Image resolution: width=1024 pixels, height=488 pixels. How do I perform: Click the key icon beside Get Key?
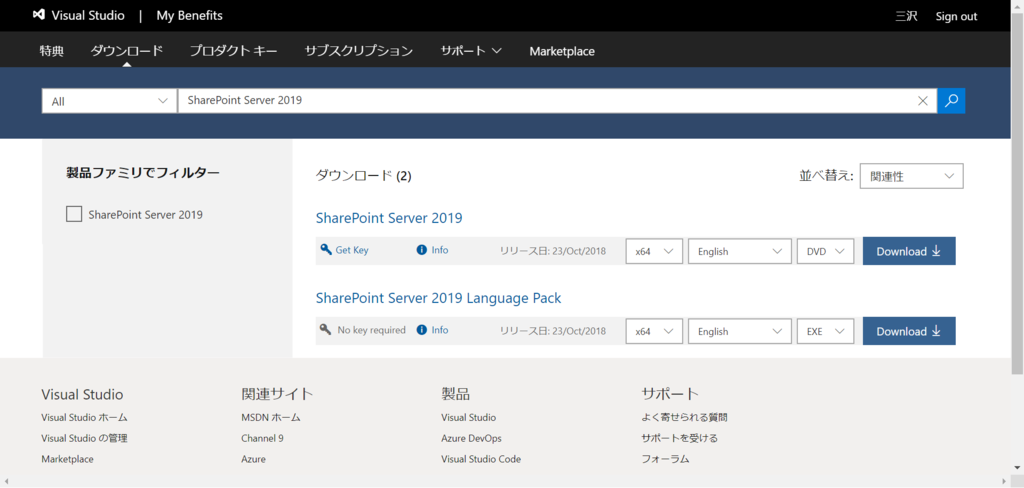[326, 250]
